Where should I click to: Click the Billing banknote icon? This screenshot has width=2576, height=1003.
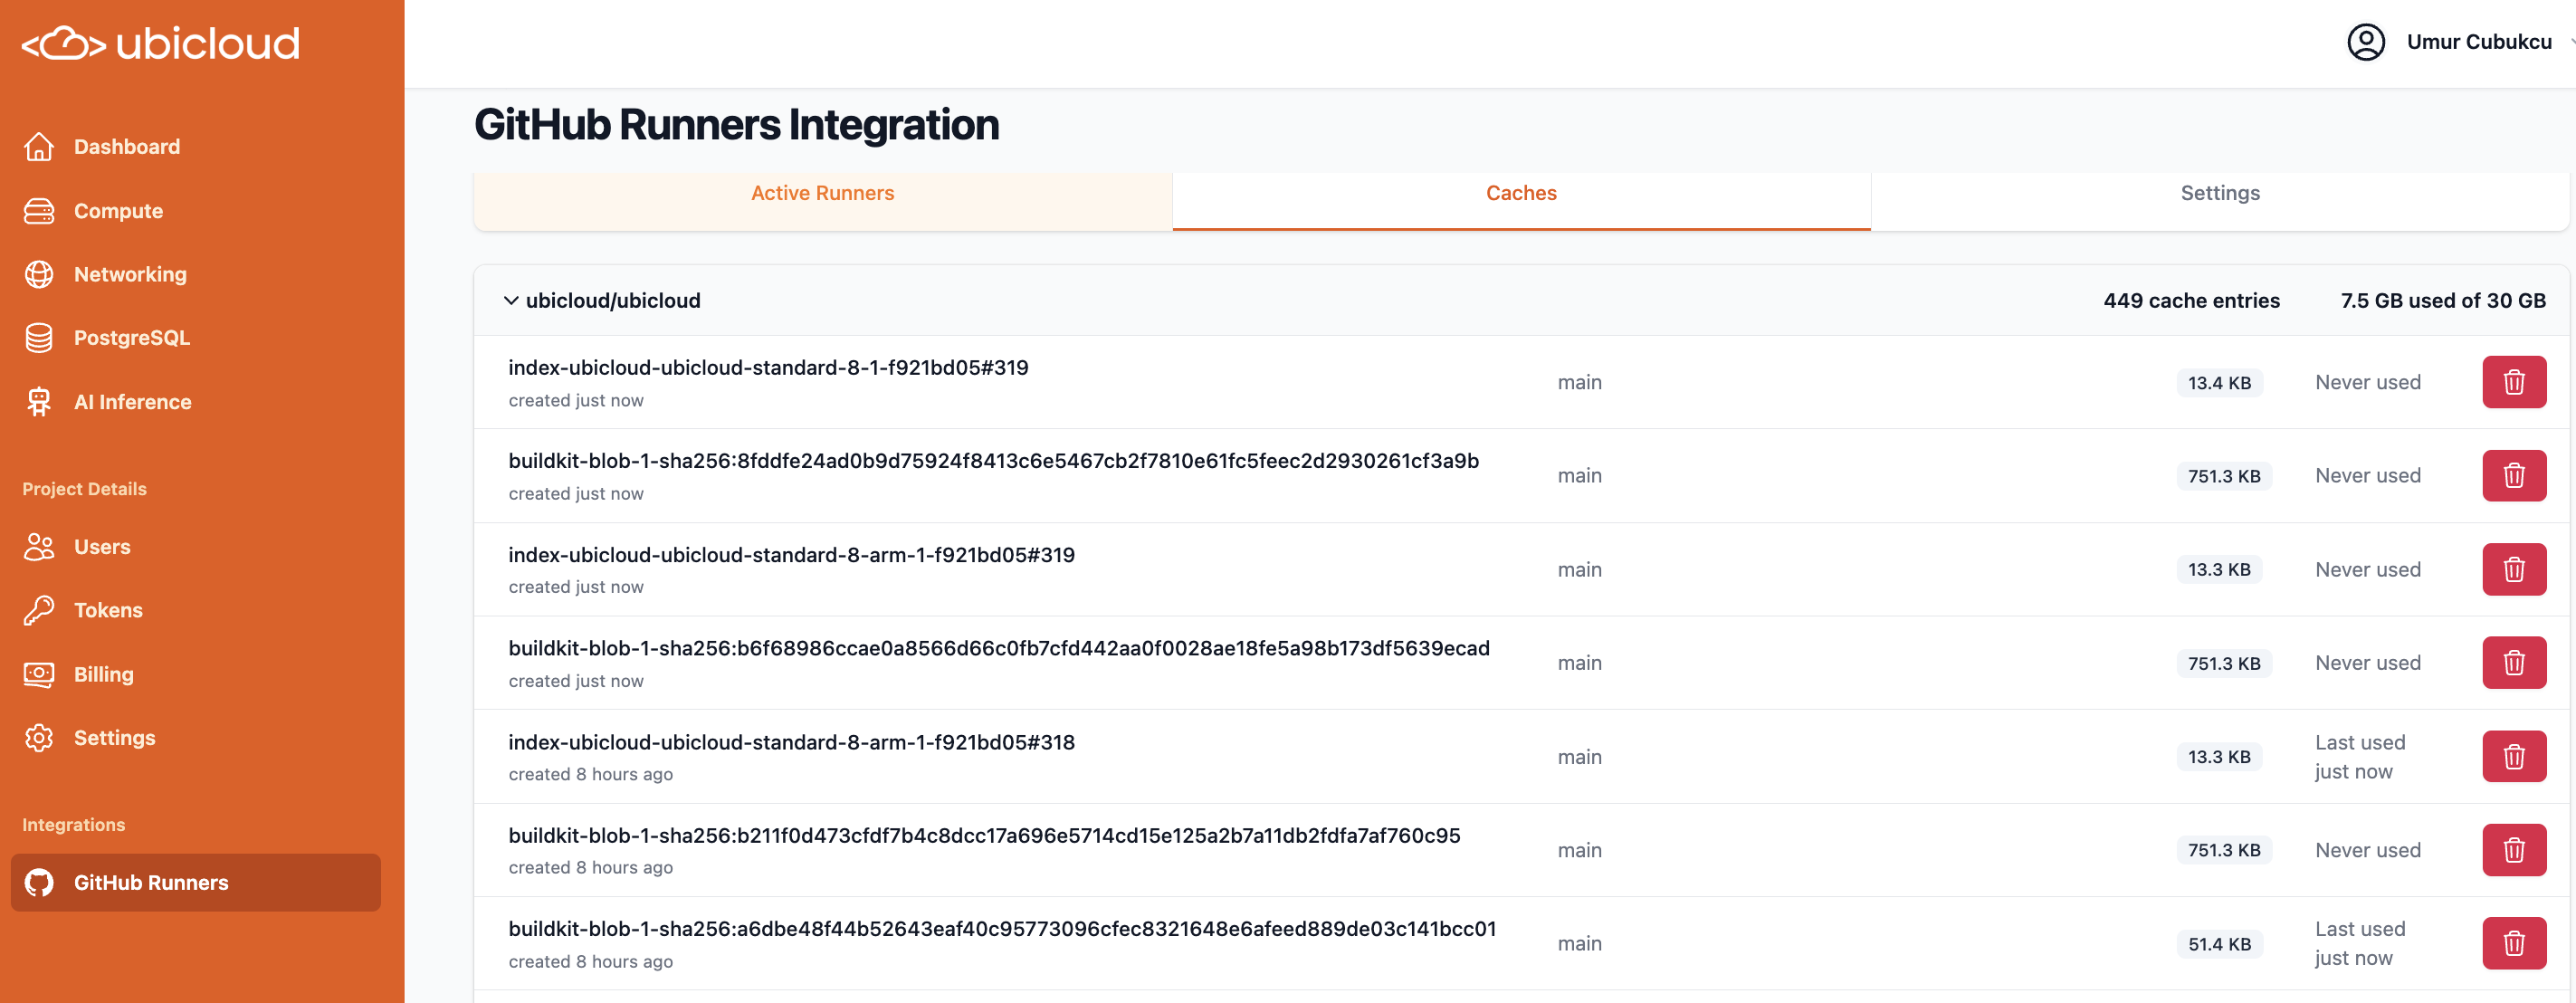[39, 674]
